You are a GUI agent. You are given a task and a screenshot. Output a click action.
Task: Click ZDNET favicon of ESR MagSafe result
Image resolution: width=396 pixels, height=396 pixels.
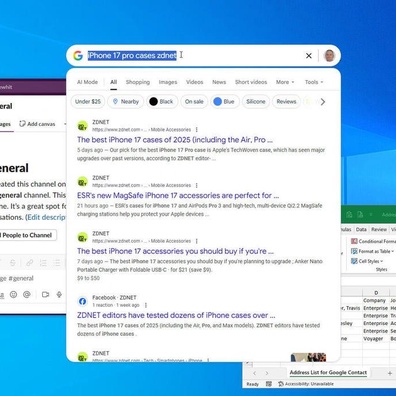[x=82, y=182]
